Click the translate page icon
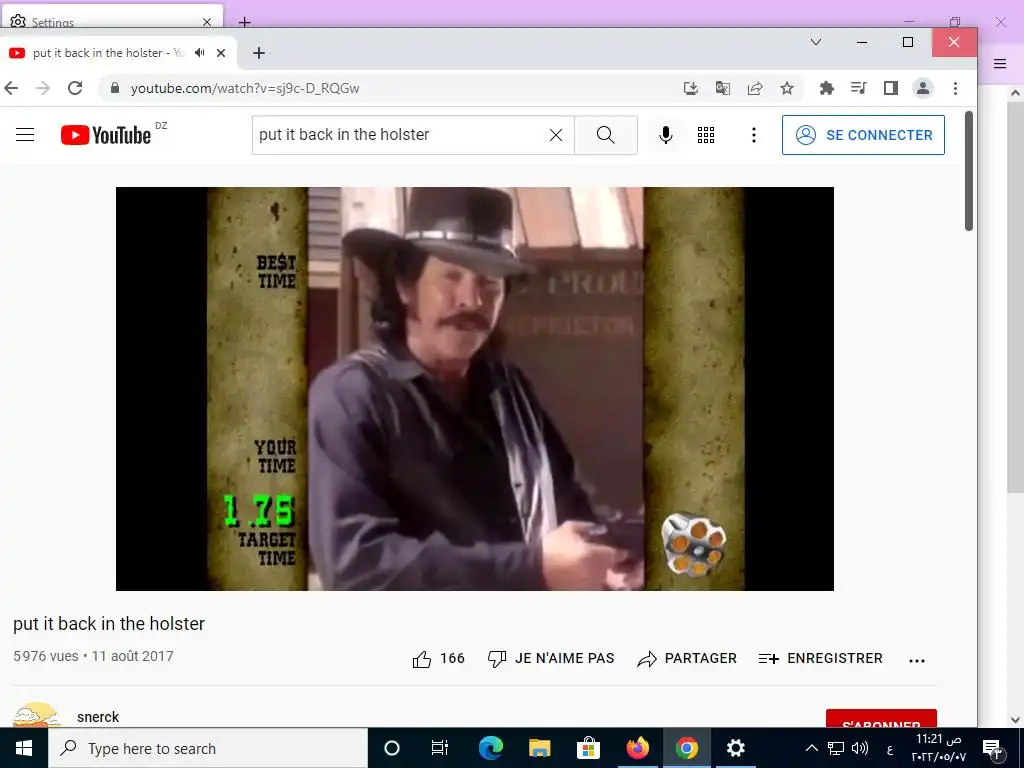 click(723, 88)
